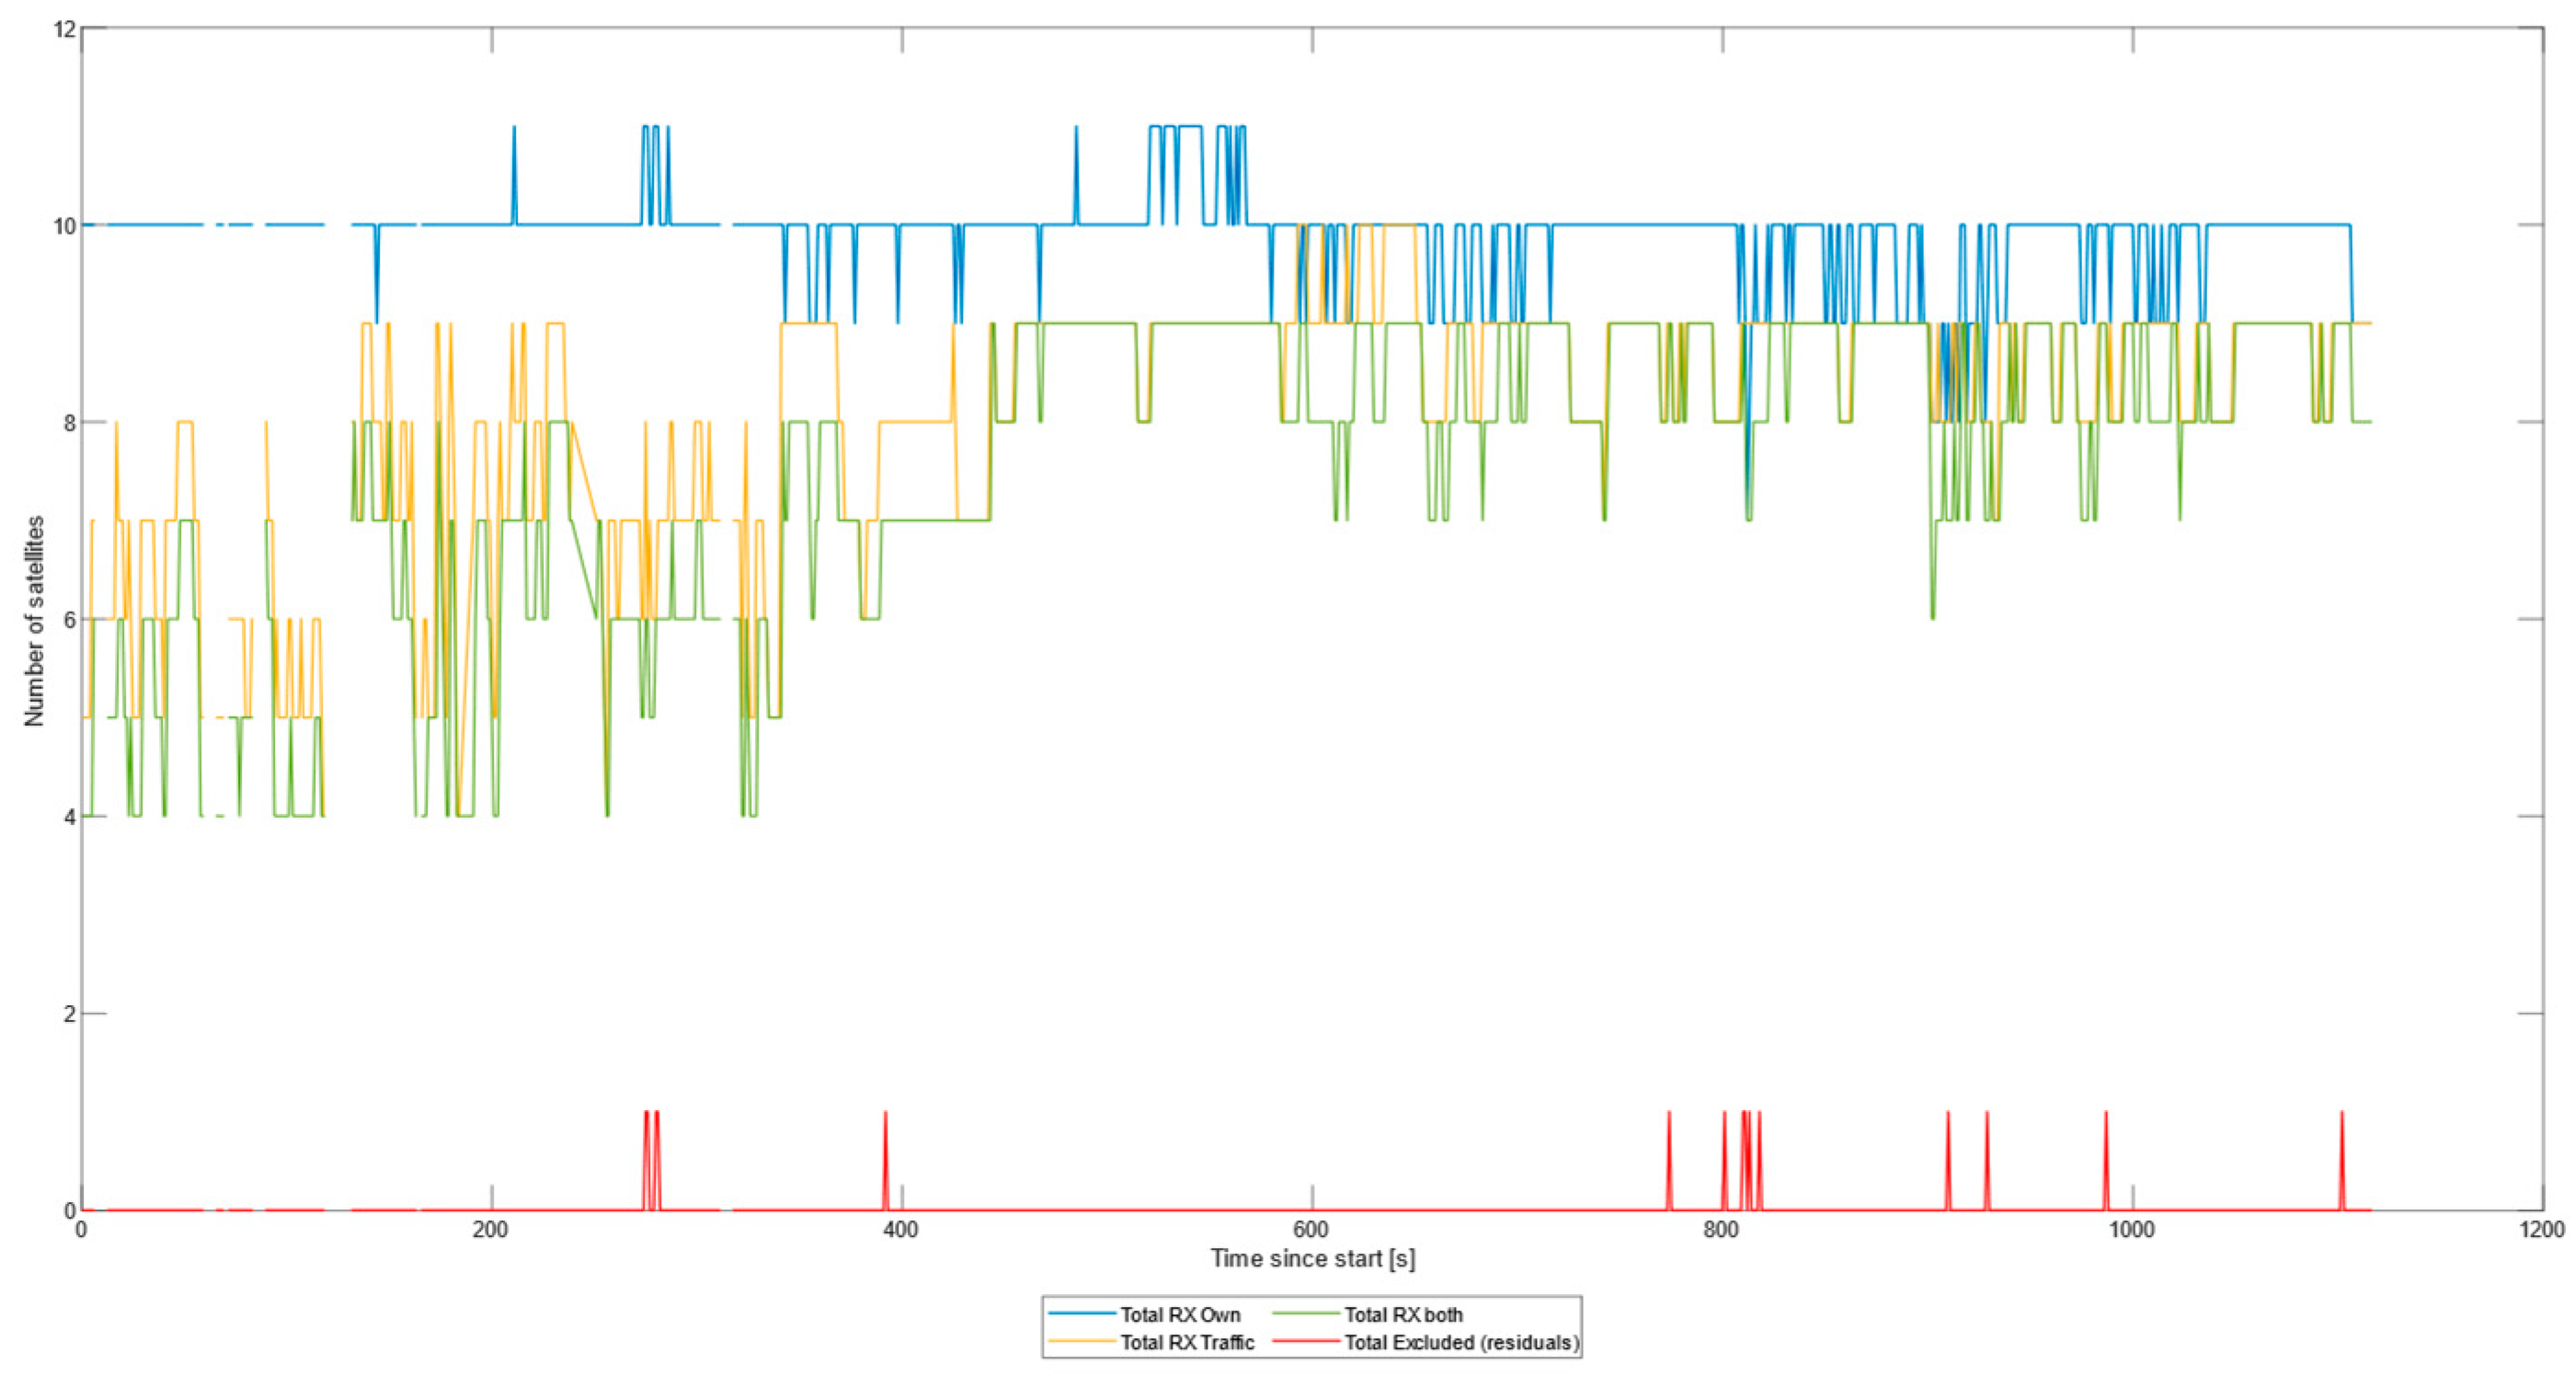
Task: Click the y-axis tick label 2
Action: 69,1014
